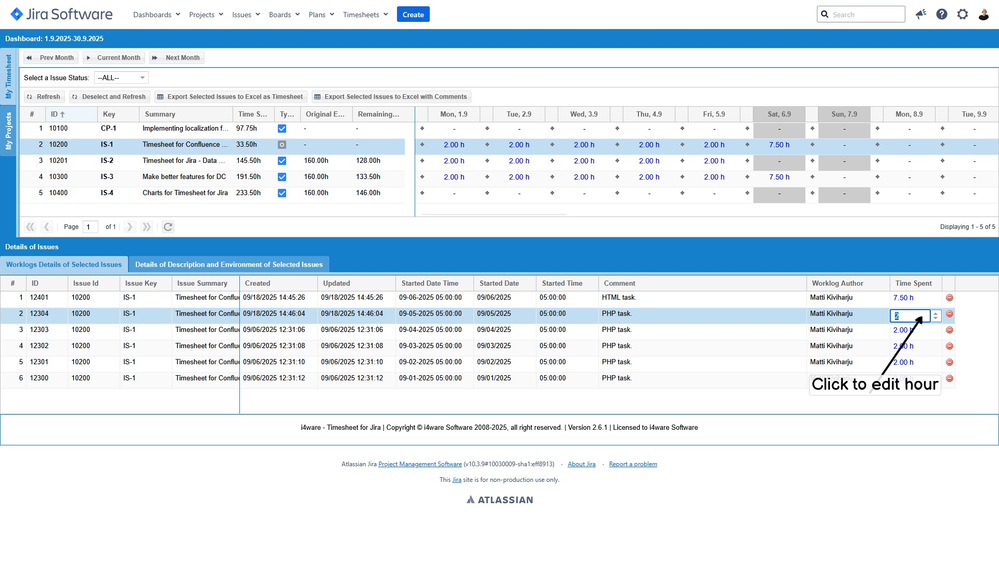Delete worklog 12401 with red minus icon
The height and width of the screenshot is (562, 999).
949,298
